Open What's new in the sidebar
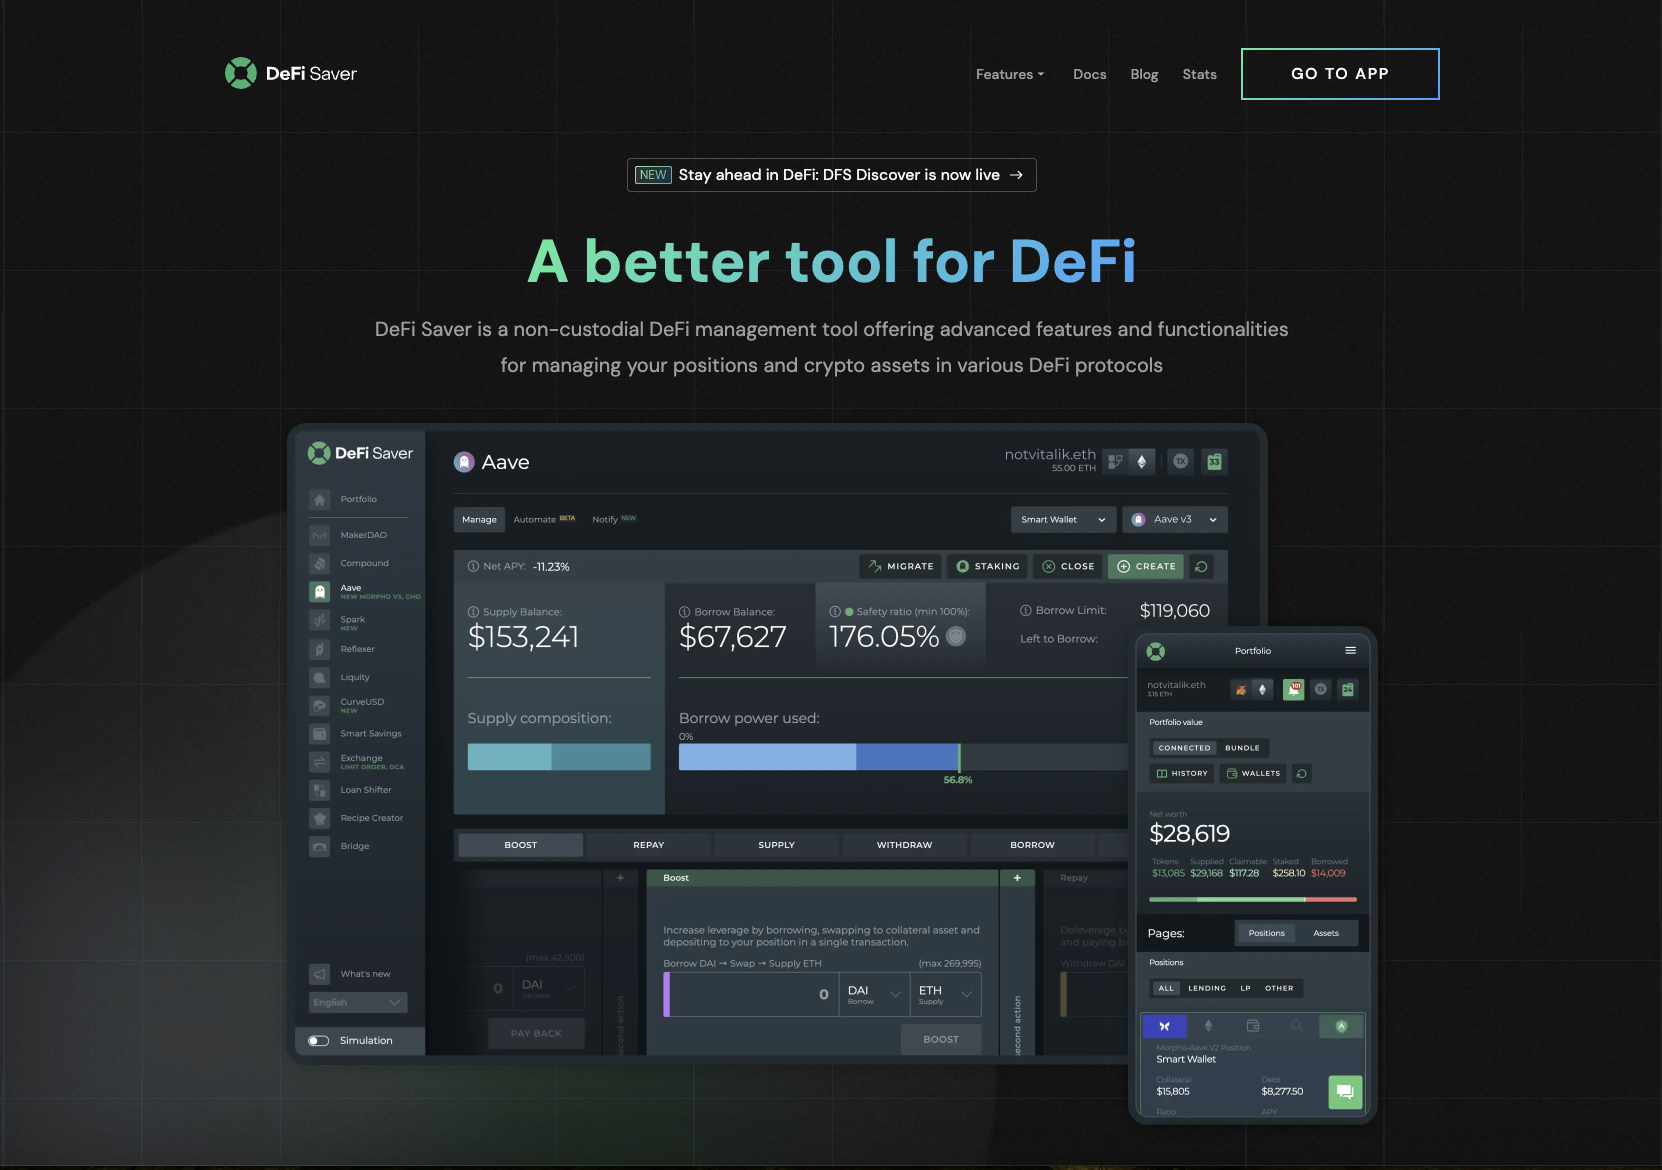This screenshot has width=1662, height=1170. [x=351, y=974]
